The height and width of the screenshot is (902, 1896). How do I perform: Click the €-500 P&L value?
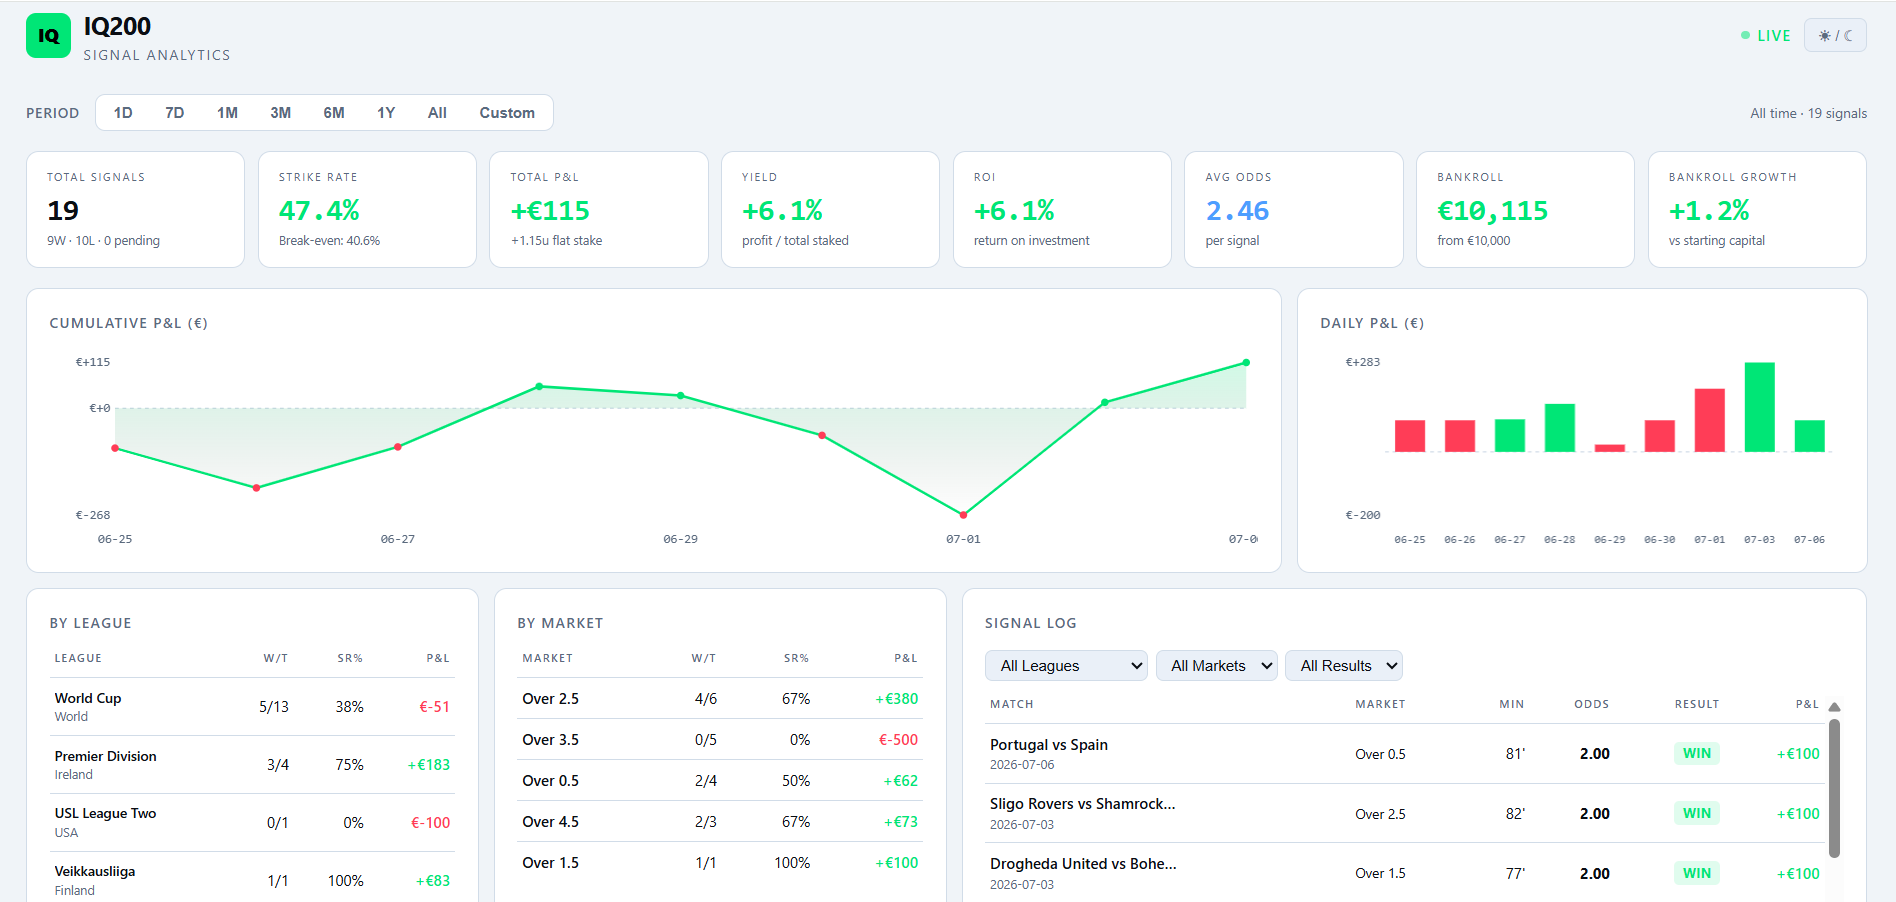point(898,740)
